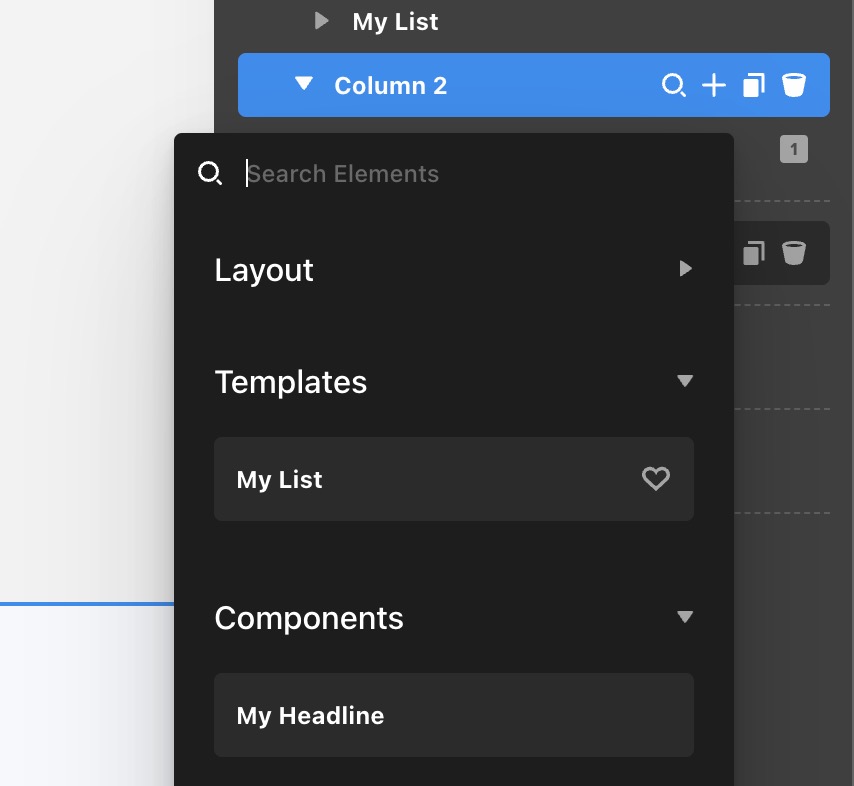Image resolution: width=854 pixels, height=786 pixels.
Task: Click the badge showing number 1
Action: [x=793, y=150]
